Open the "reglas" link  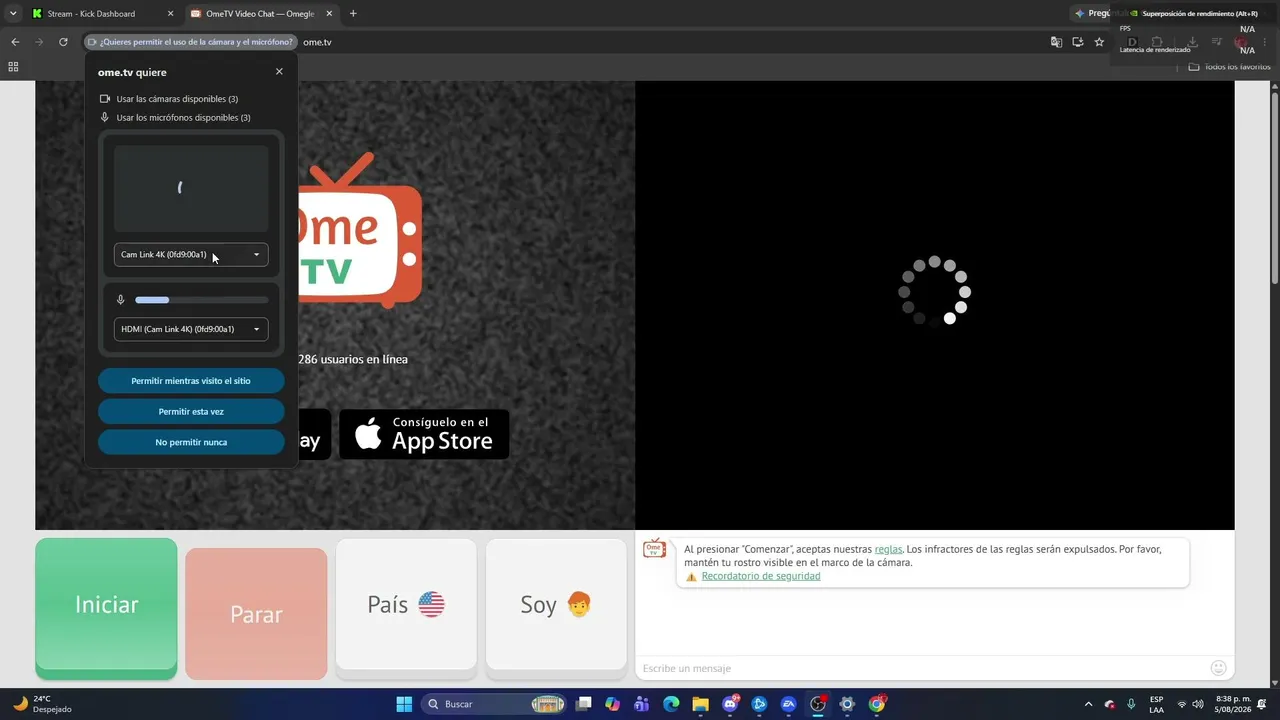888,549
